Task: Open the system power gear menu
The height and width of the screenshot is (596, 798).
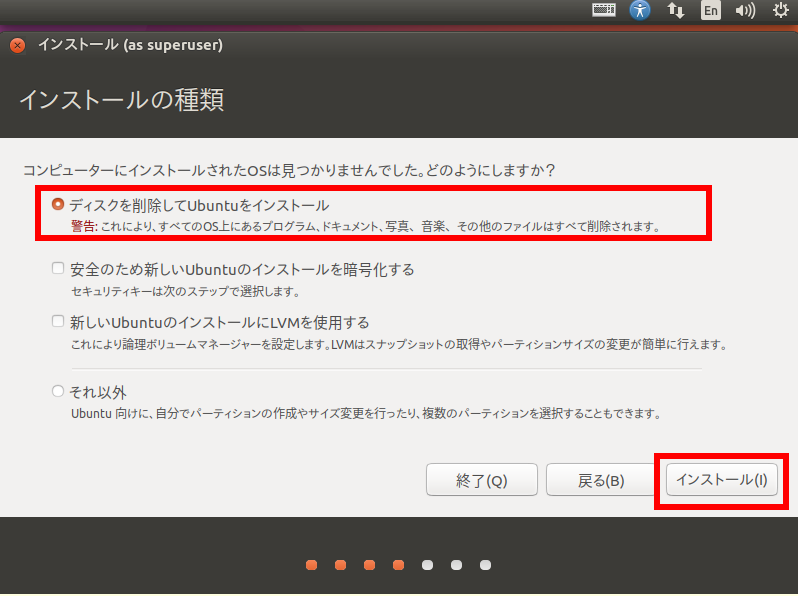Action: click(781, 10)
